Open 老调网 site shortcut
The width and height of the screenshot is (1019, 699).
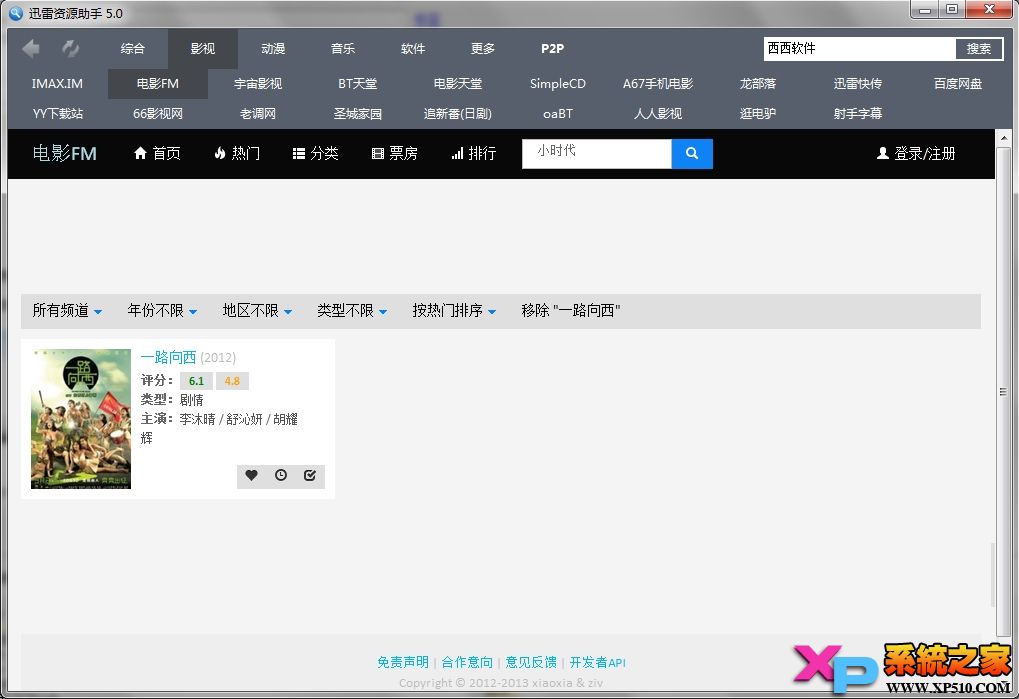(x=258, y=114)
